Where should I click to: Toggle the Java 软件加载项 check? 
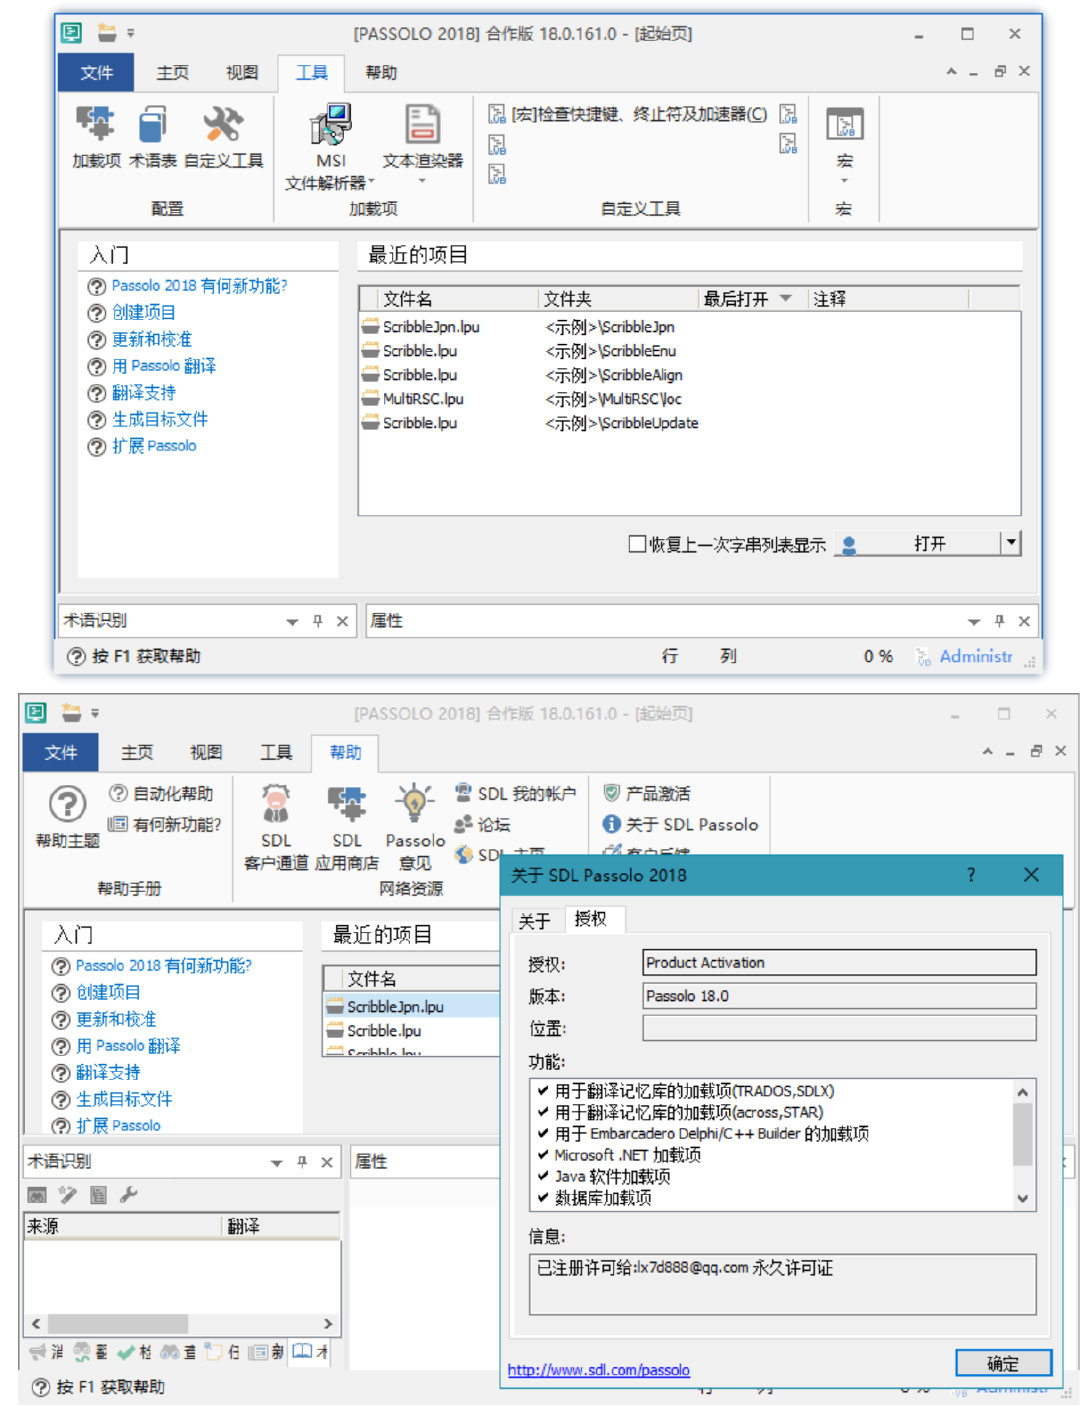pos(542,1176)
